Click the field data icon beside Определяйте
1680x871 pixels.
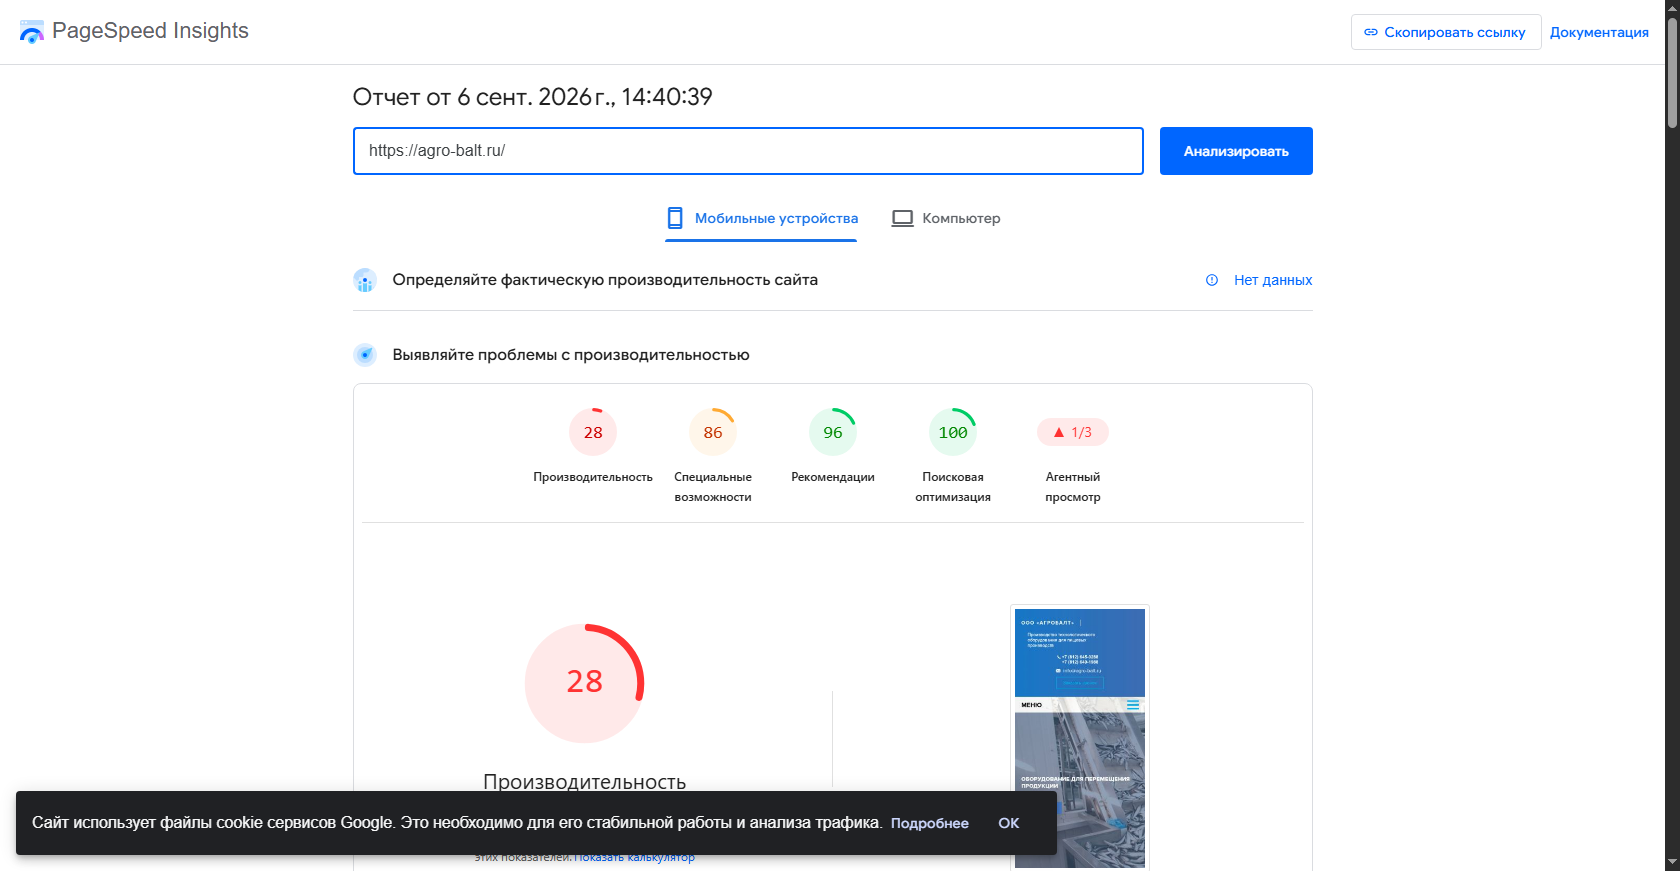click(365, 280)
